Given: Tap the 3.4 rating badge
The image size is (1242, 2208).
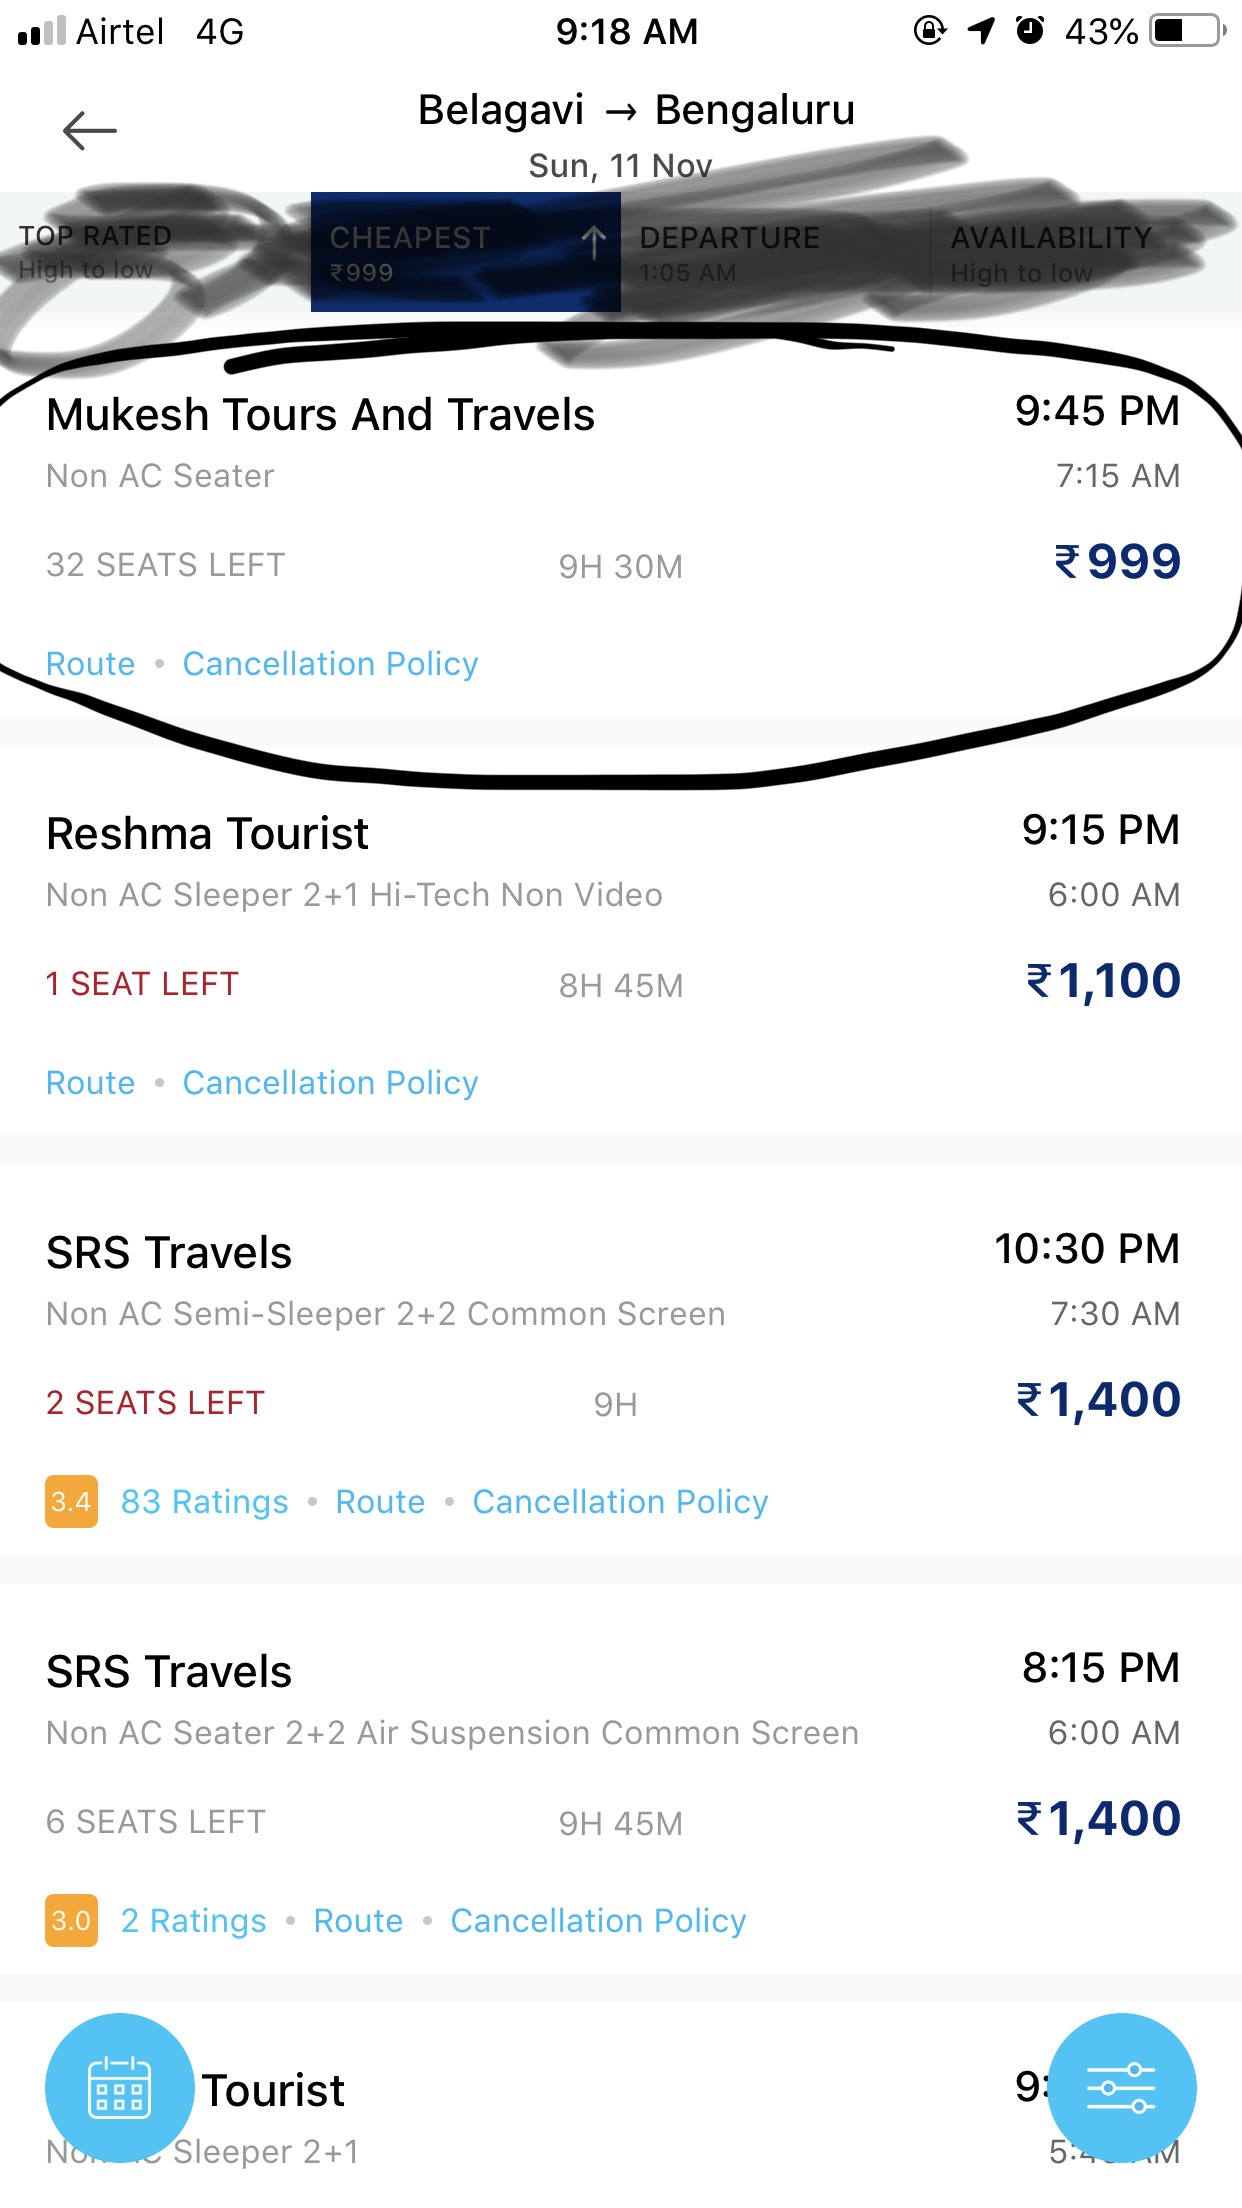Looking at the screenshot, I should [x=71, y=1502].
